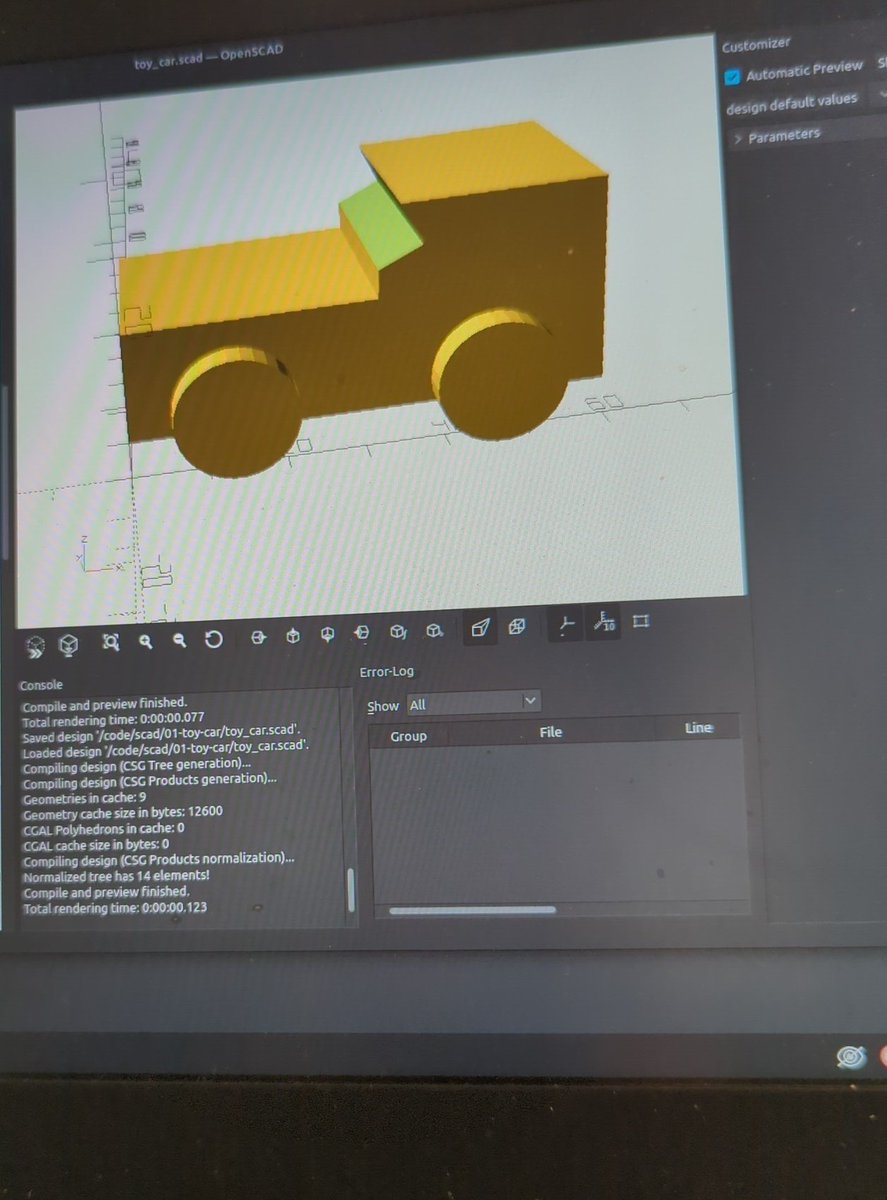Click 'Total rendering time: 0:00:00.077' line
The image size is (887, 1200).
pyautogui.click(x=112, y=718)
